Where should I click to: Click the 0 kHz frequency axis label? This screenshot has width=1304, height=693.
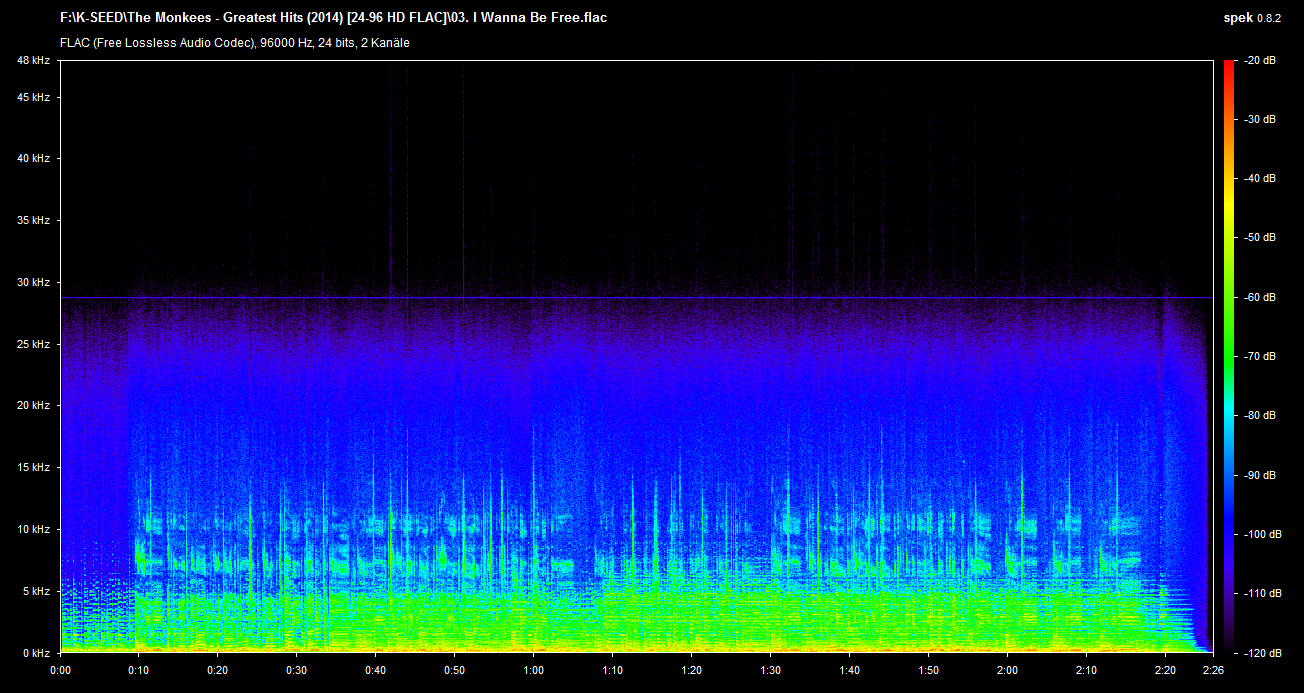pyautogui.click(x=35, y=653)
